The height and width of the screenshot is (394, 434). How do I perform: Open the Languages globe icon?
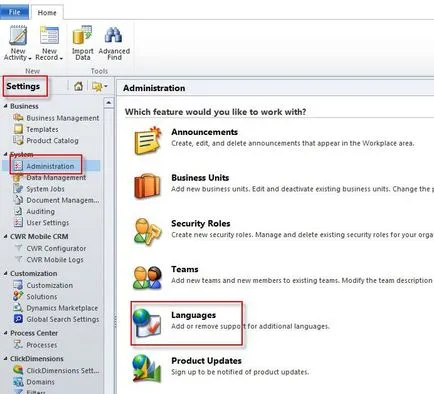point(147,323)
